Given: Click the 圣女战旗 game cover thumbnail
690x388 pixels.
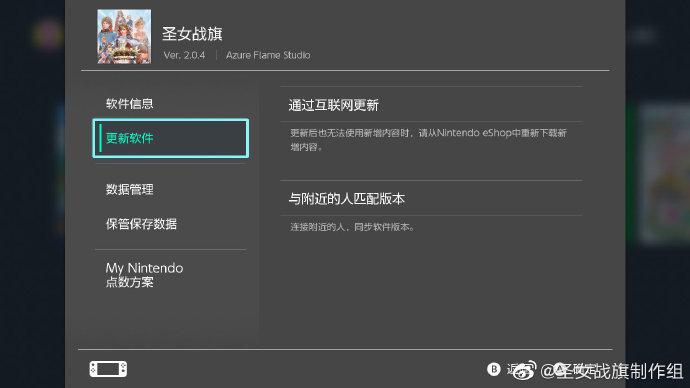Looking at the screenshot, I should (x=124, y=37).
